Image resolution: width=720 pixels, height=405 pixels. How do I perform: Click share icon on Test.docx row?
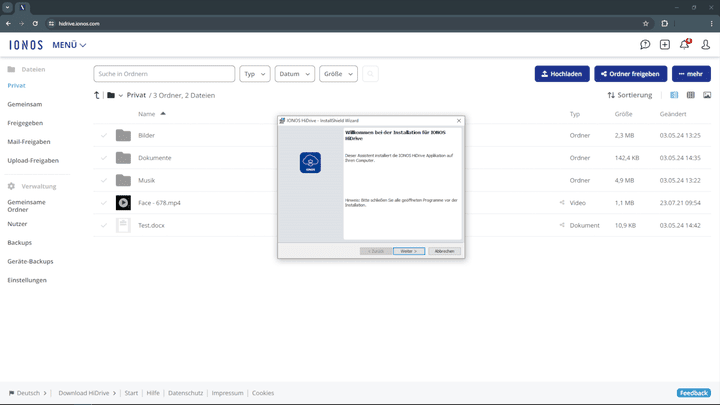click(x=562, y=225)
